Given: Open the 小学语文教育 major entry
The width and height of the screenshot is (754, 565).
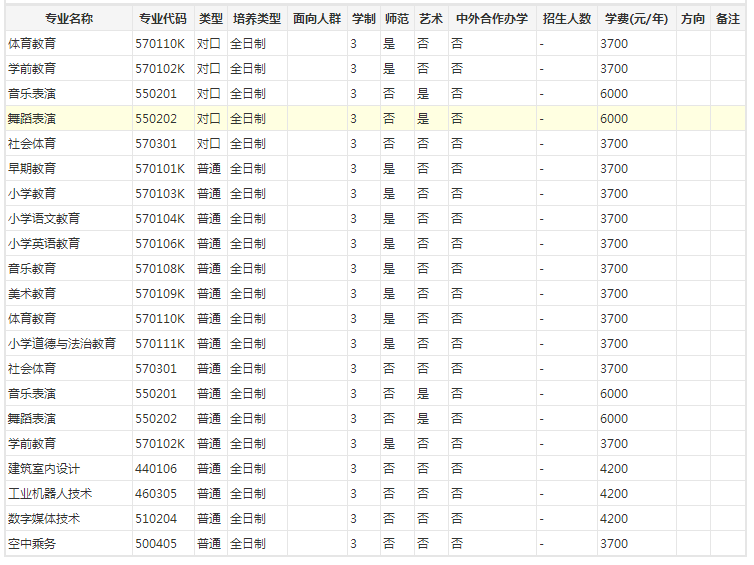Looking at the screenshot, I should (x=44, y=219).
